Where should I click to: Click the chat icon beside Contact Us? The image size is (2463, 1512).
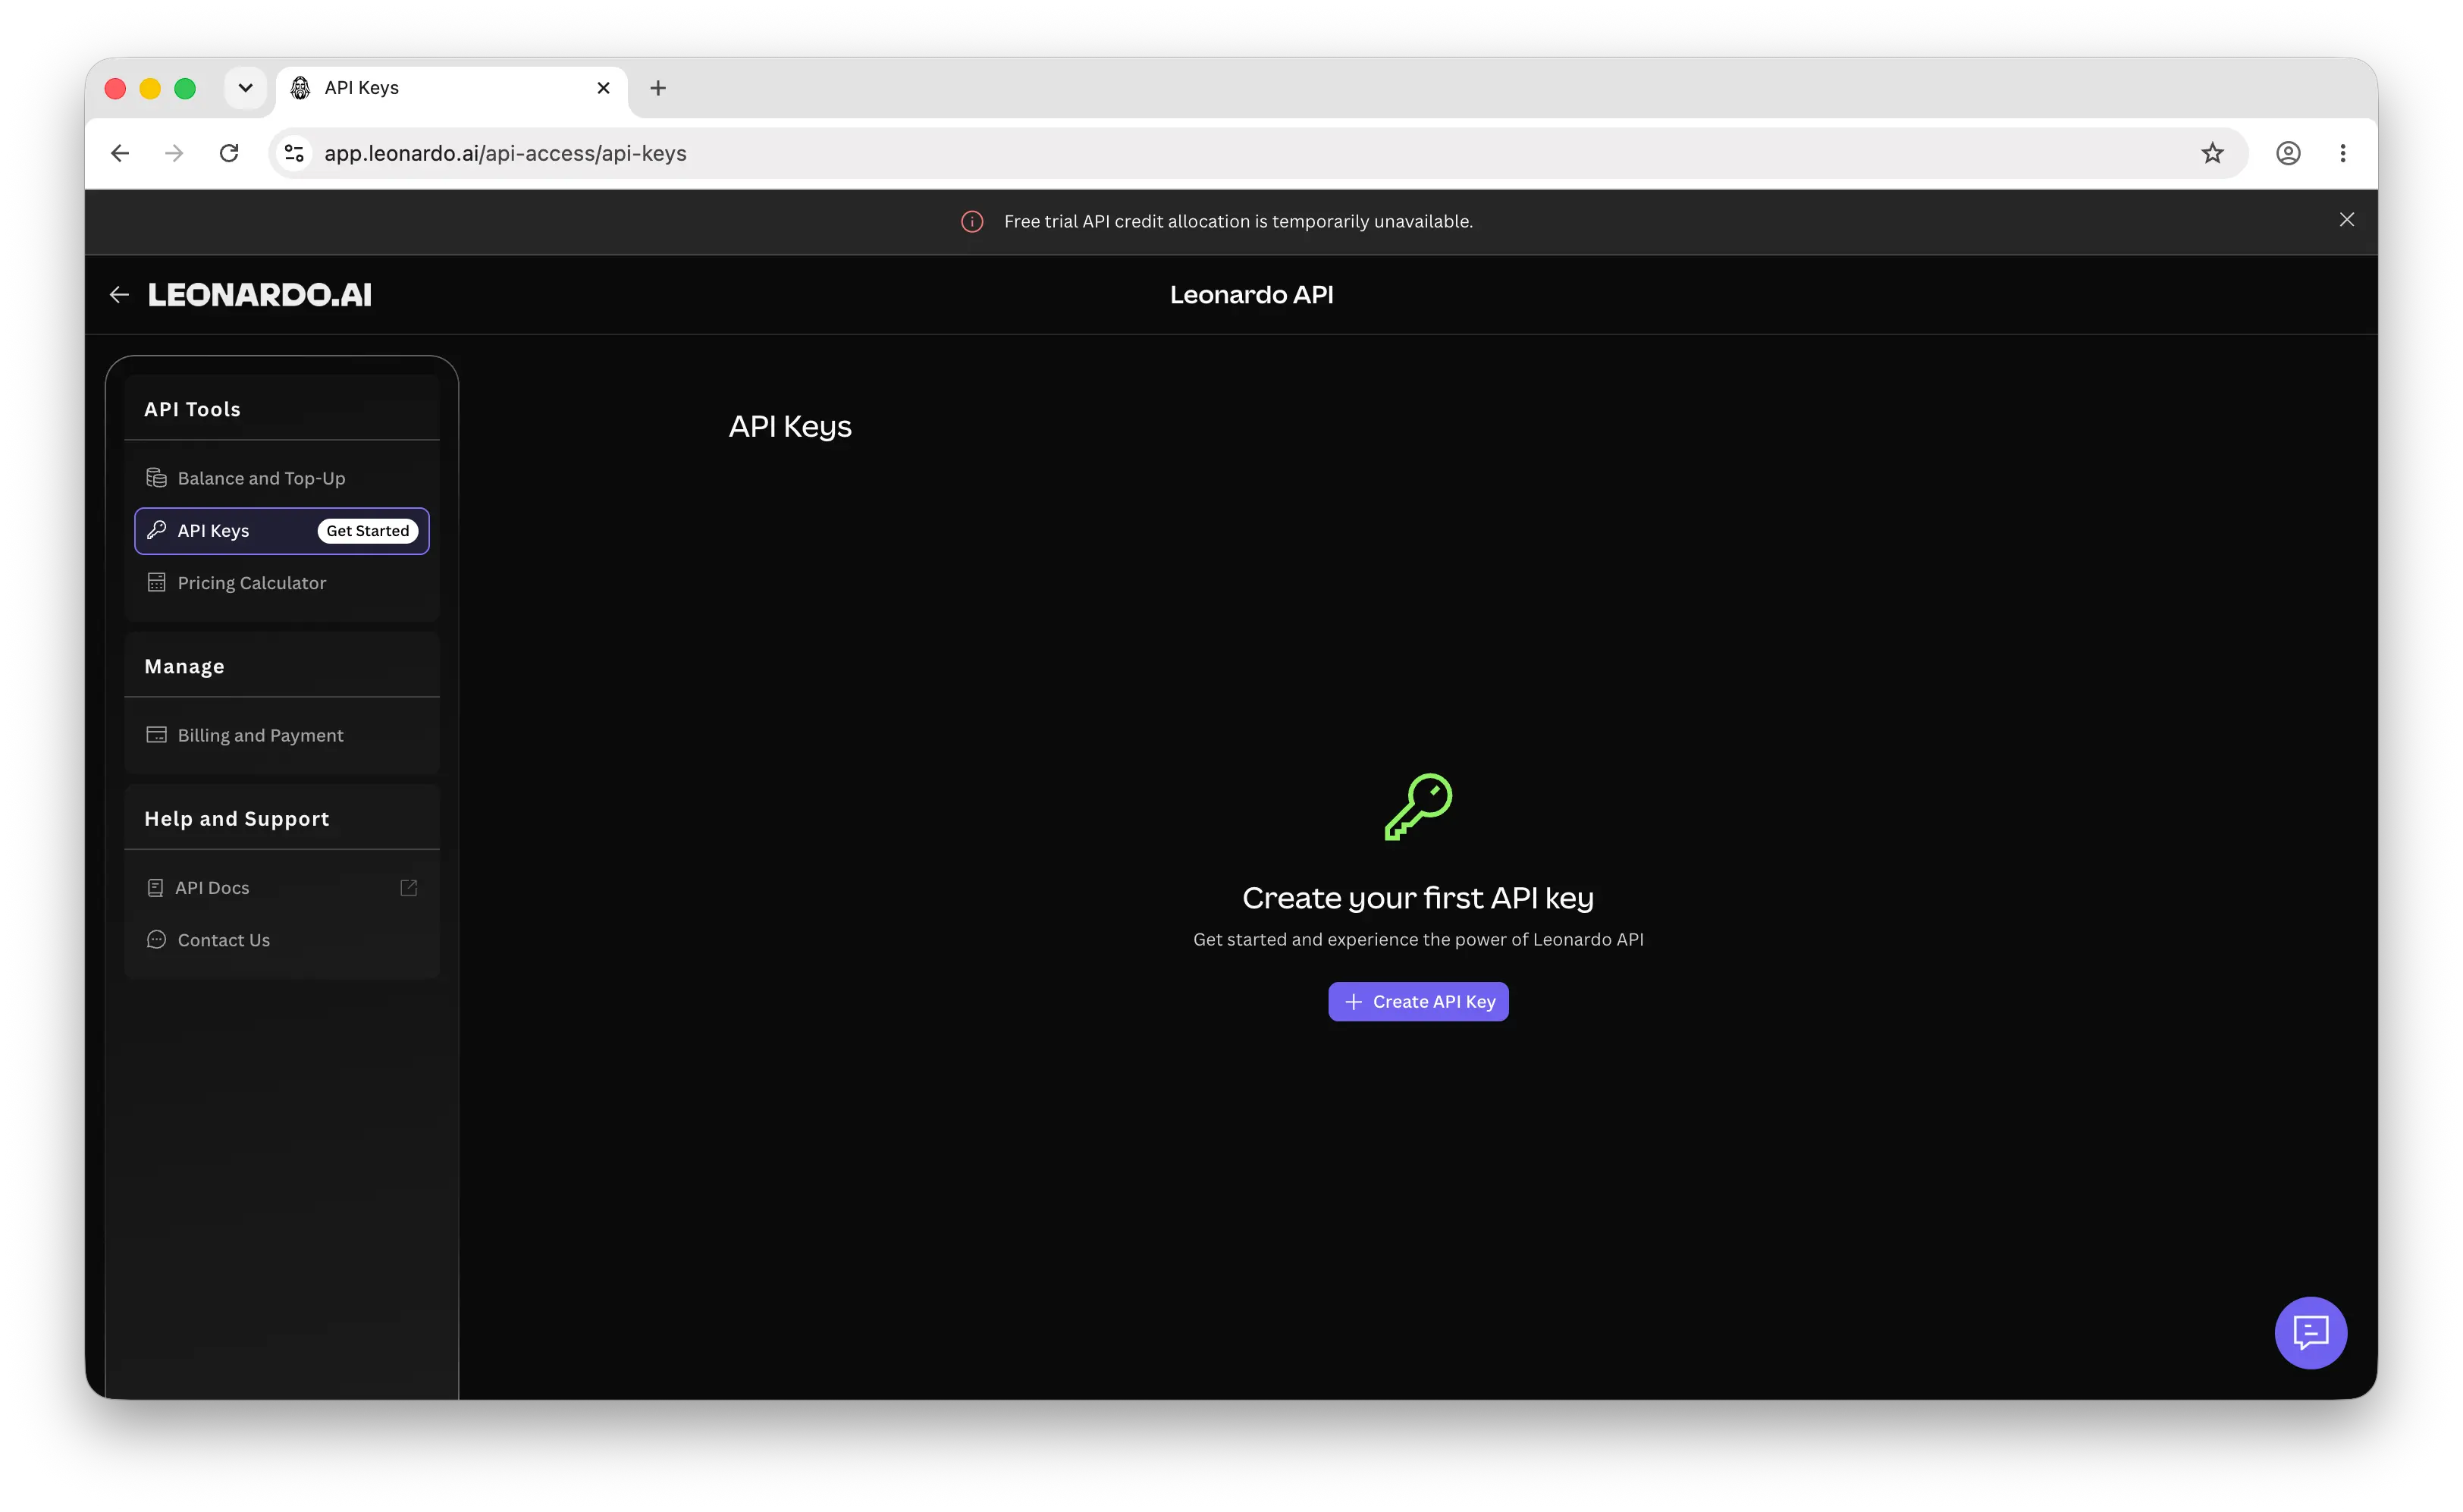[156, 939]
